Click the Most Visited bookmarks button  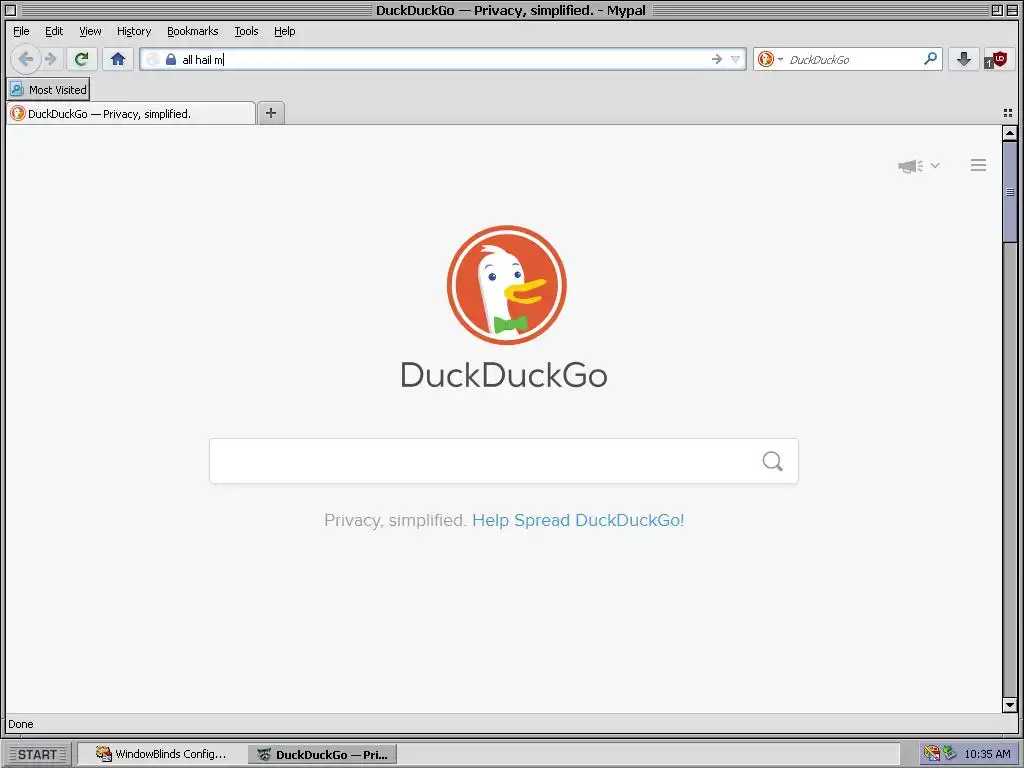point(48,89)
